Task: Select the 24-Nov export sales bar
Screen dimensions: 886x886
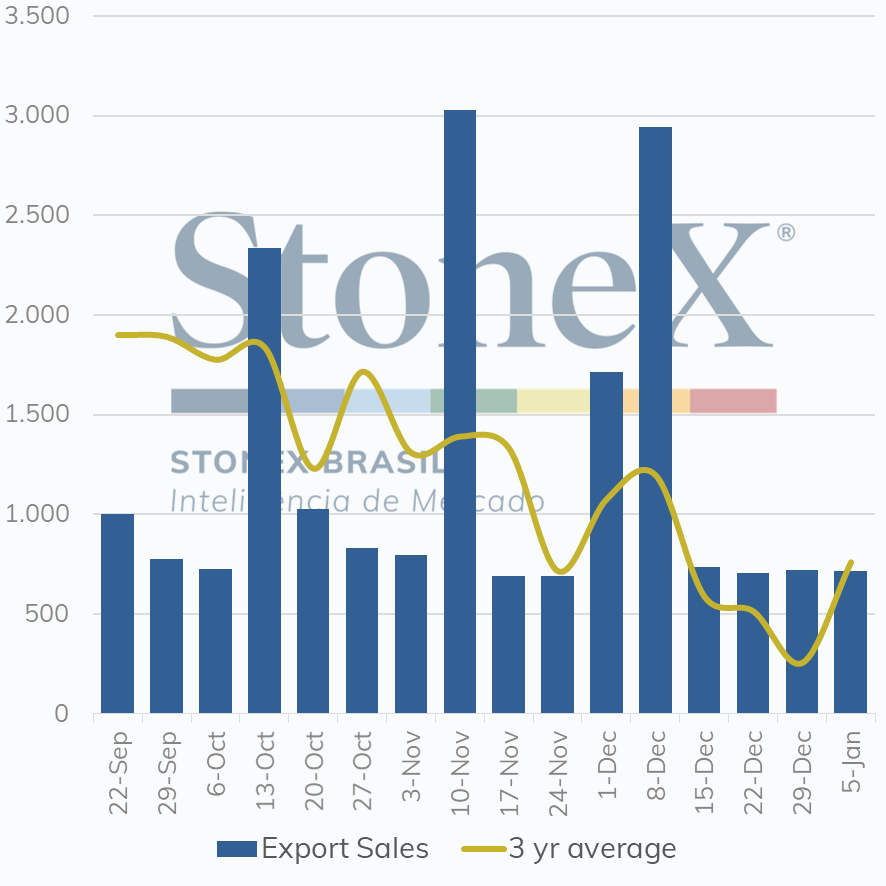Action: (x=558, y=645)
